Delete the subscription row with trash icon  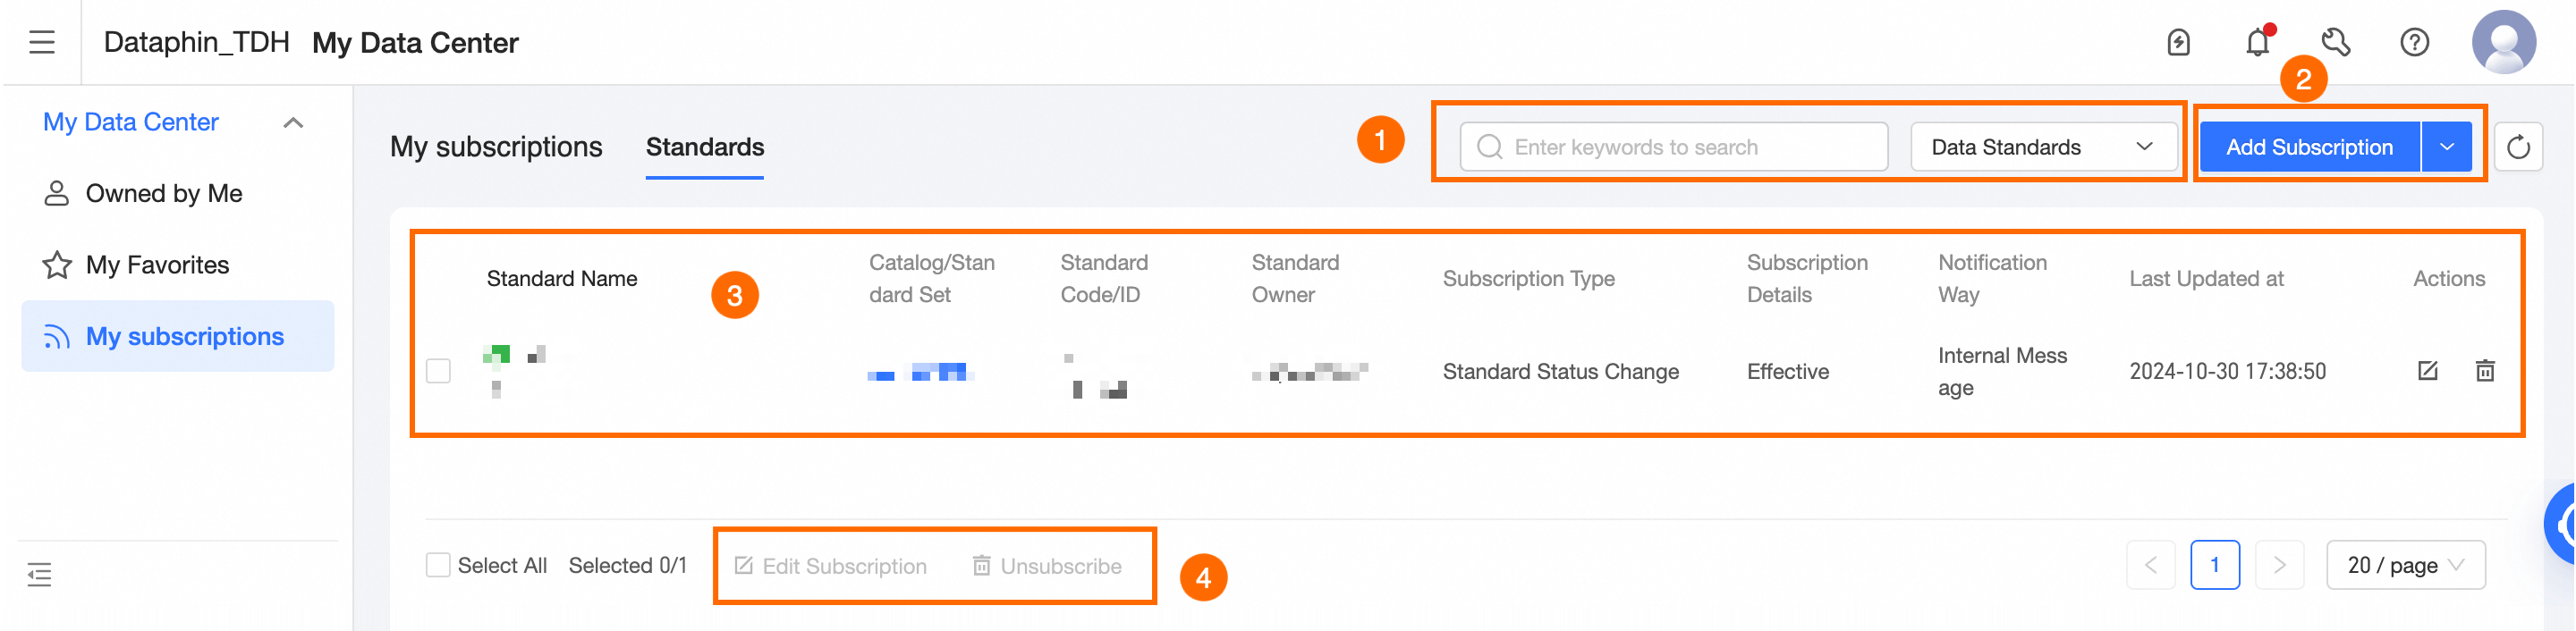pyautogui.click(x=2484, y=371)
